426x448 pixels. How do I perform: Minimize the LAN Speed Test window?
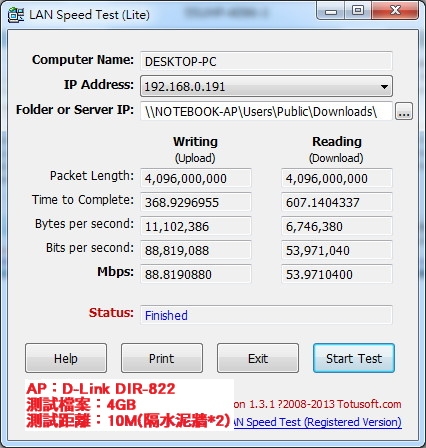pyautogui.click(x=331, y=11)
